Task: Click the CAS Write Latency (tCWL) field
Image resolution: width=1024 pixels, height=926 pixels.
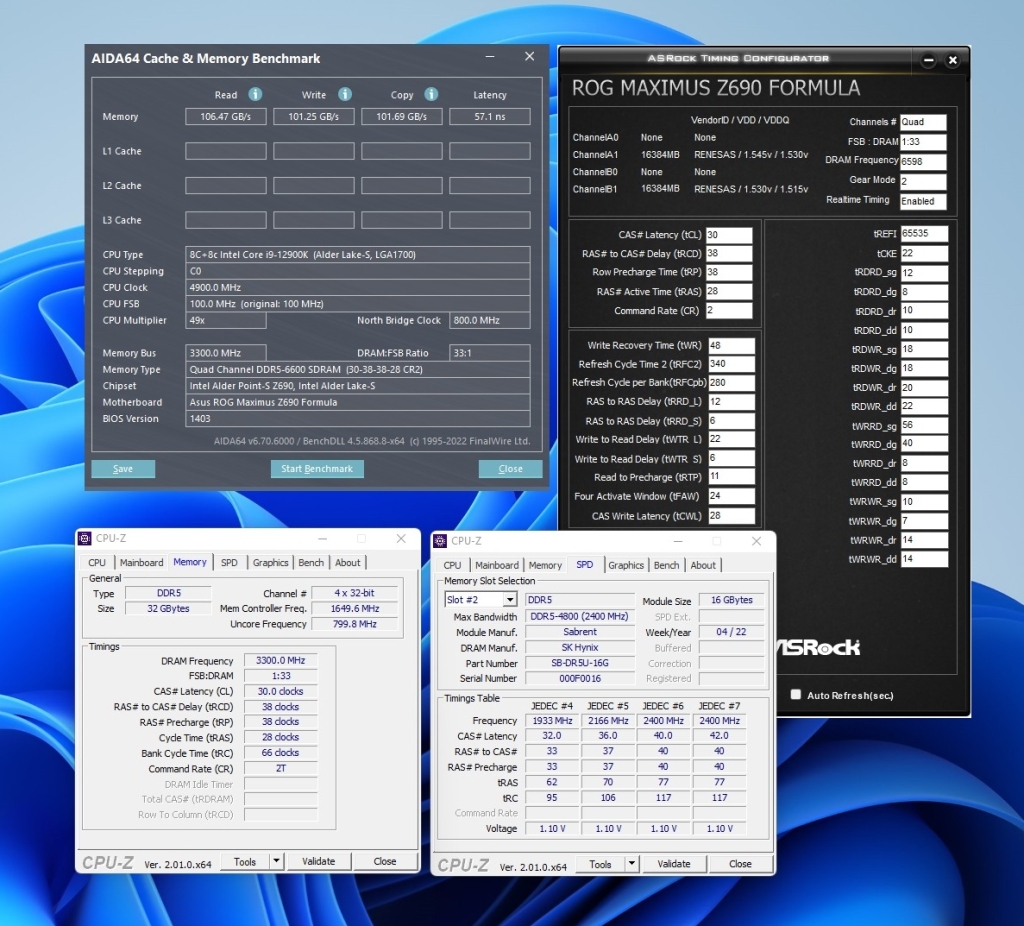Action: (x=731, y=515)
